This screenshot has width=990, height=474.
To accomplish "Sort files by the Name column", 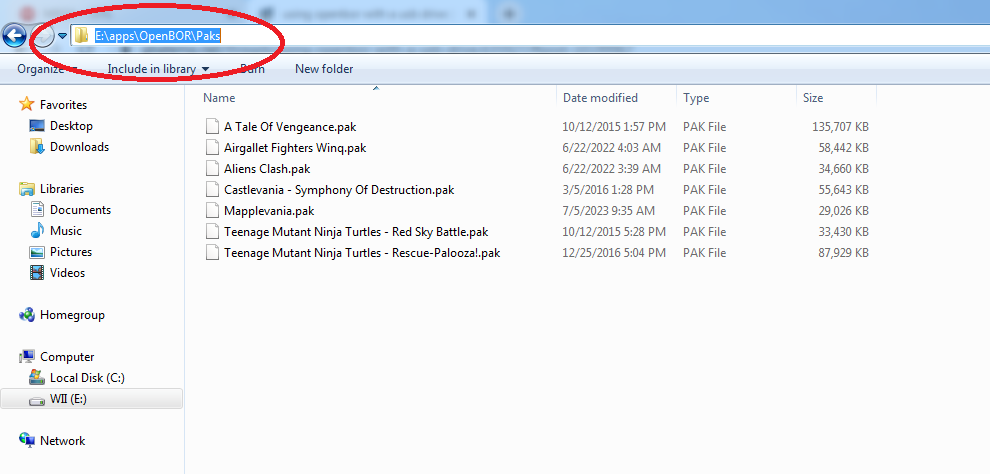I will tap(219, 98).
